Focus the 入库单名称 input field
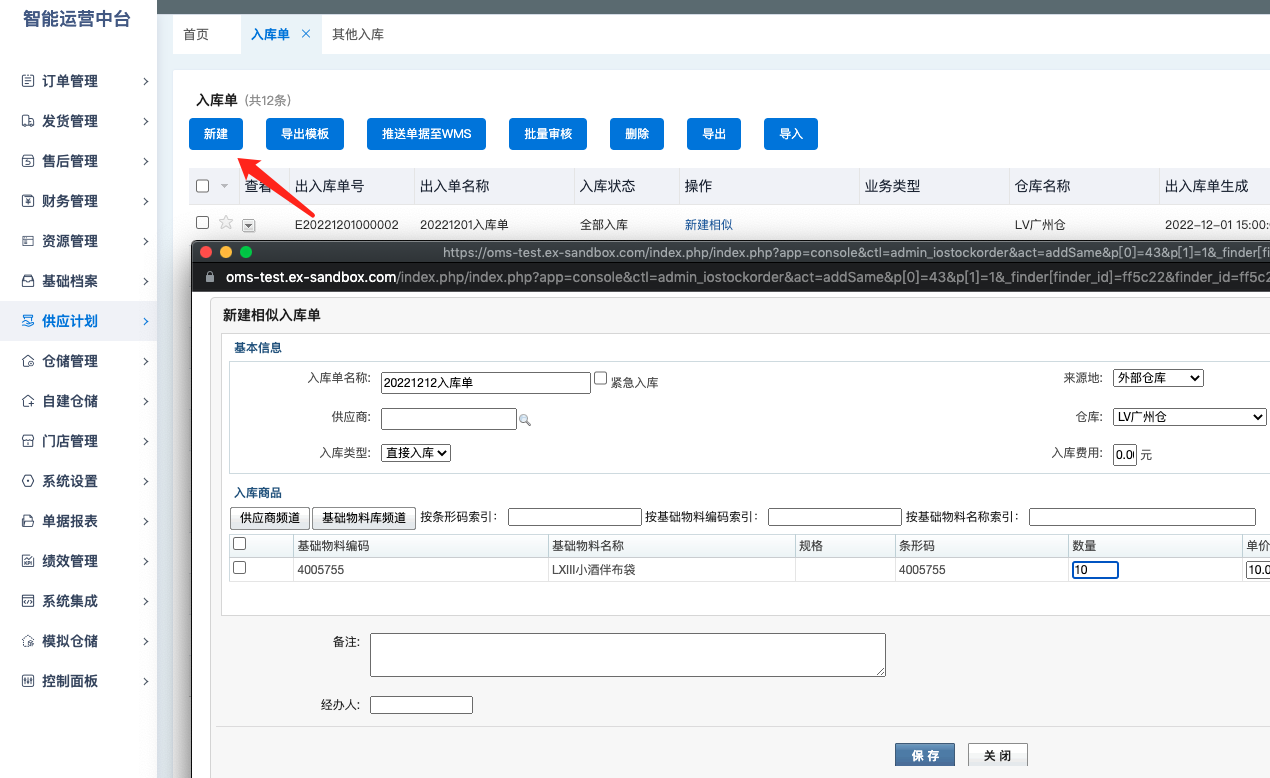1270x778 pixels. coord(486,383)
